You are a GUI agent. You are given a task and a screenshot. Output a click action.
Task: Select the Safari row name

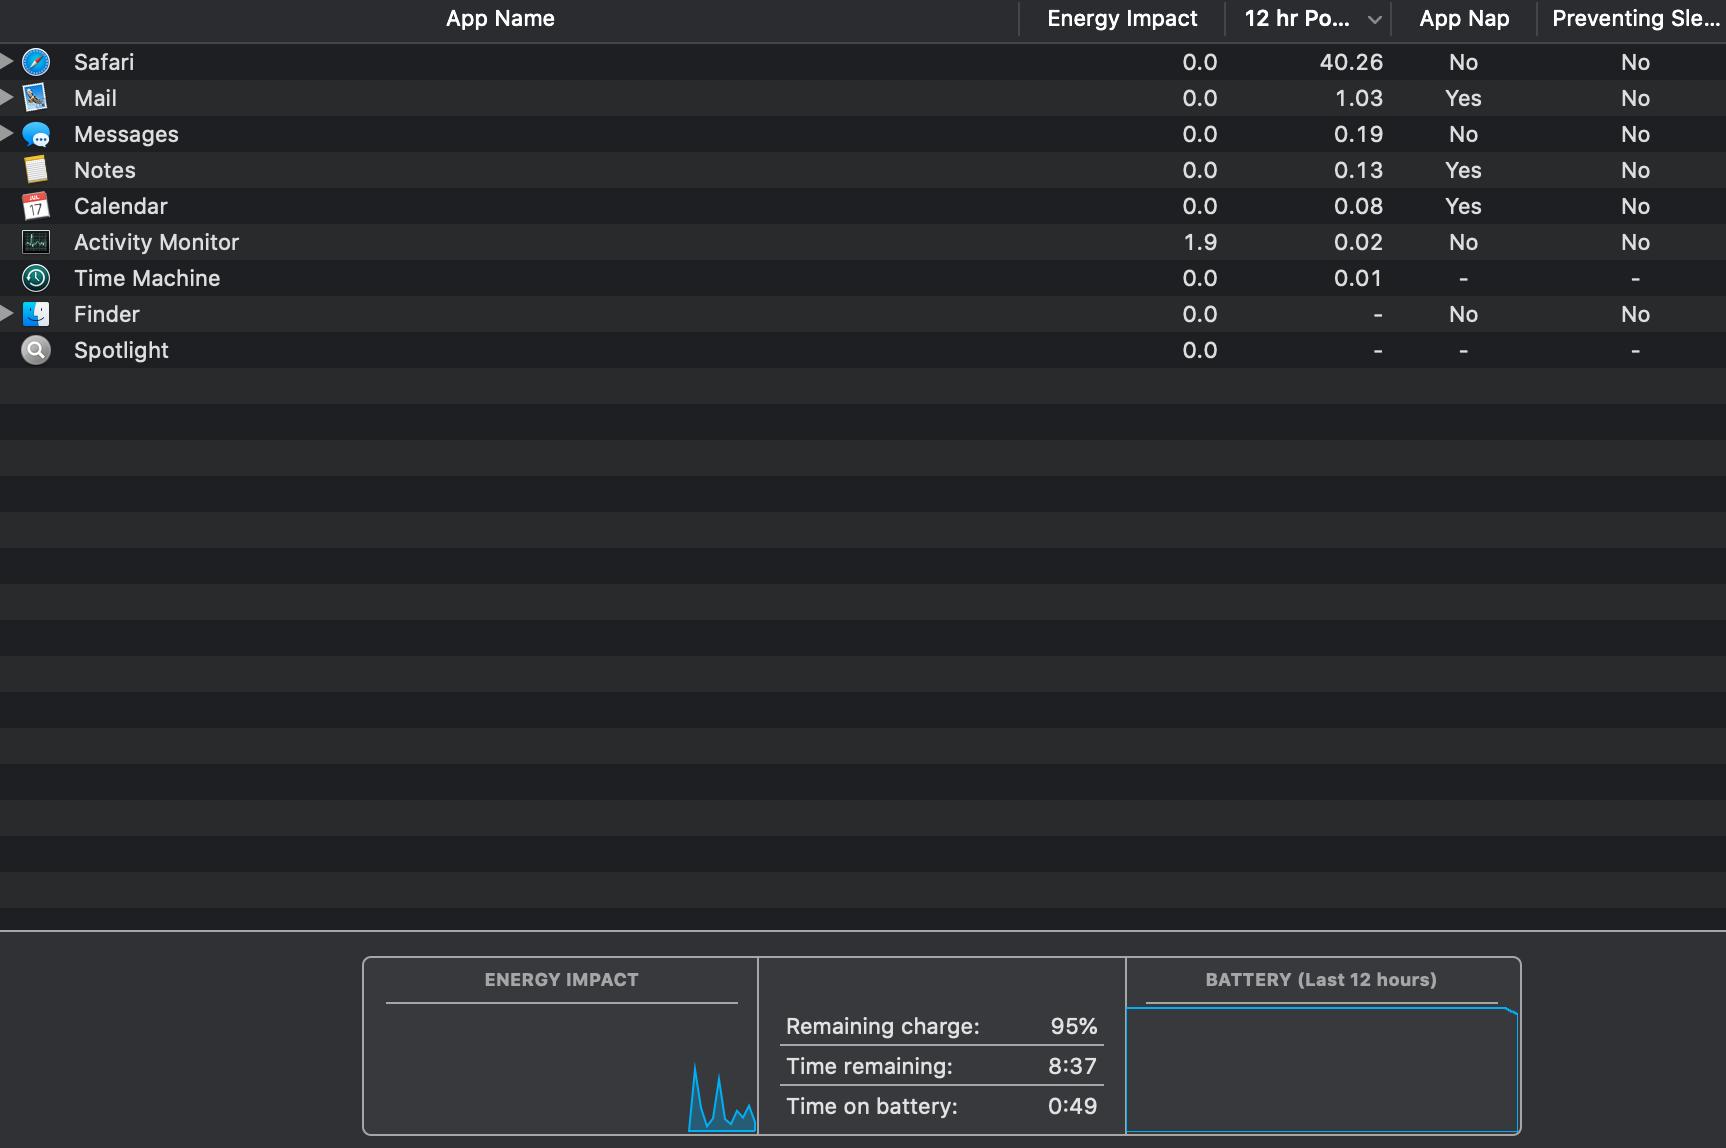click(x=104, y=62)
